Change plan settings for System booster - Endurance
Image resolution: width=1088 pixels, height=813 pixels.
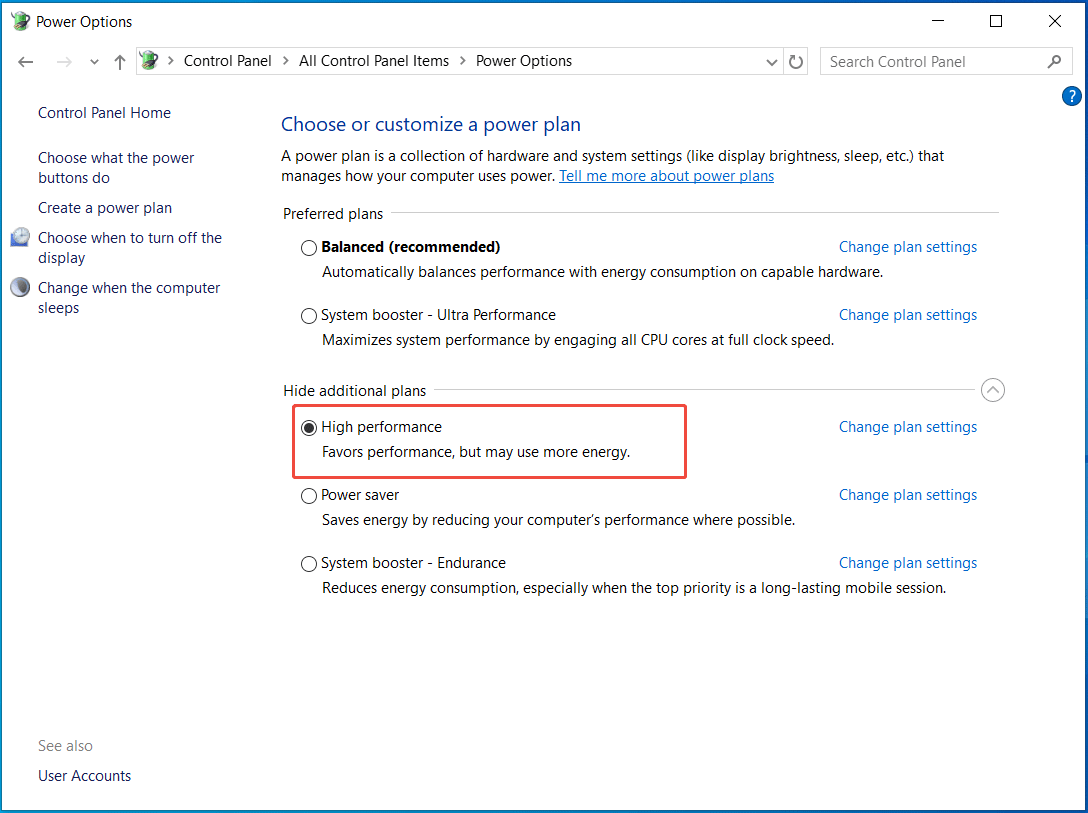pos(908,563)
